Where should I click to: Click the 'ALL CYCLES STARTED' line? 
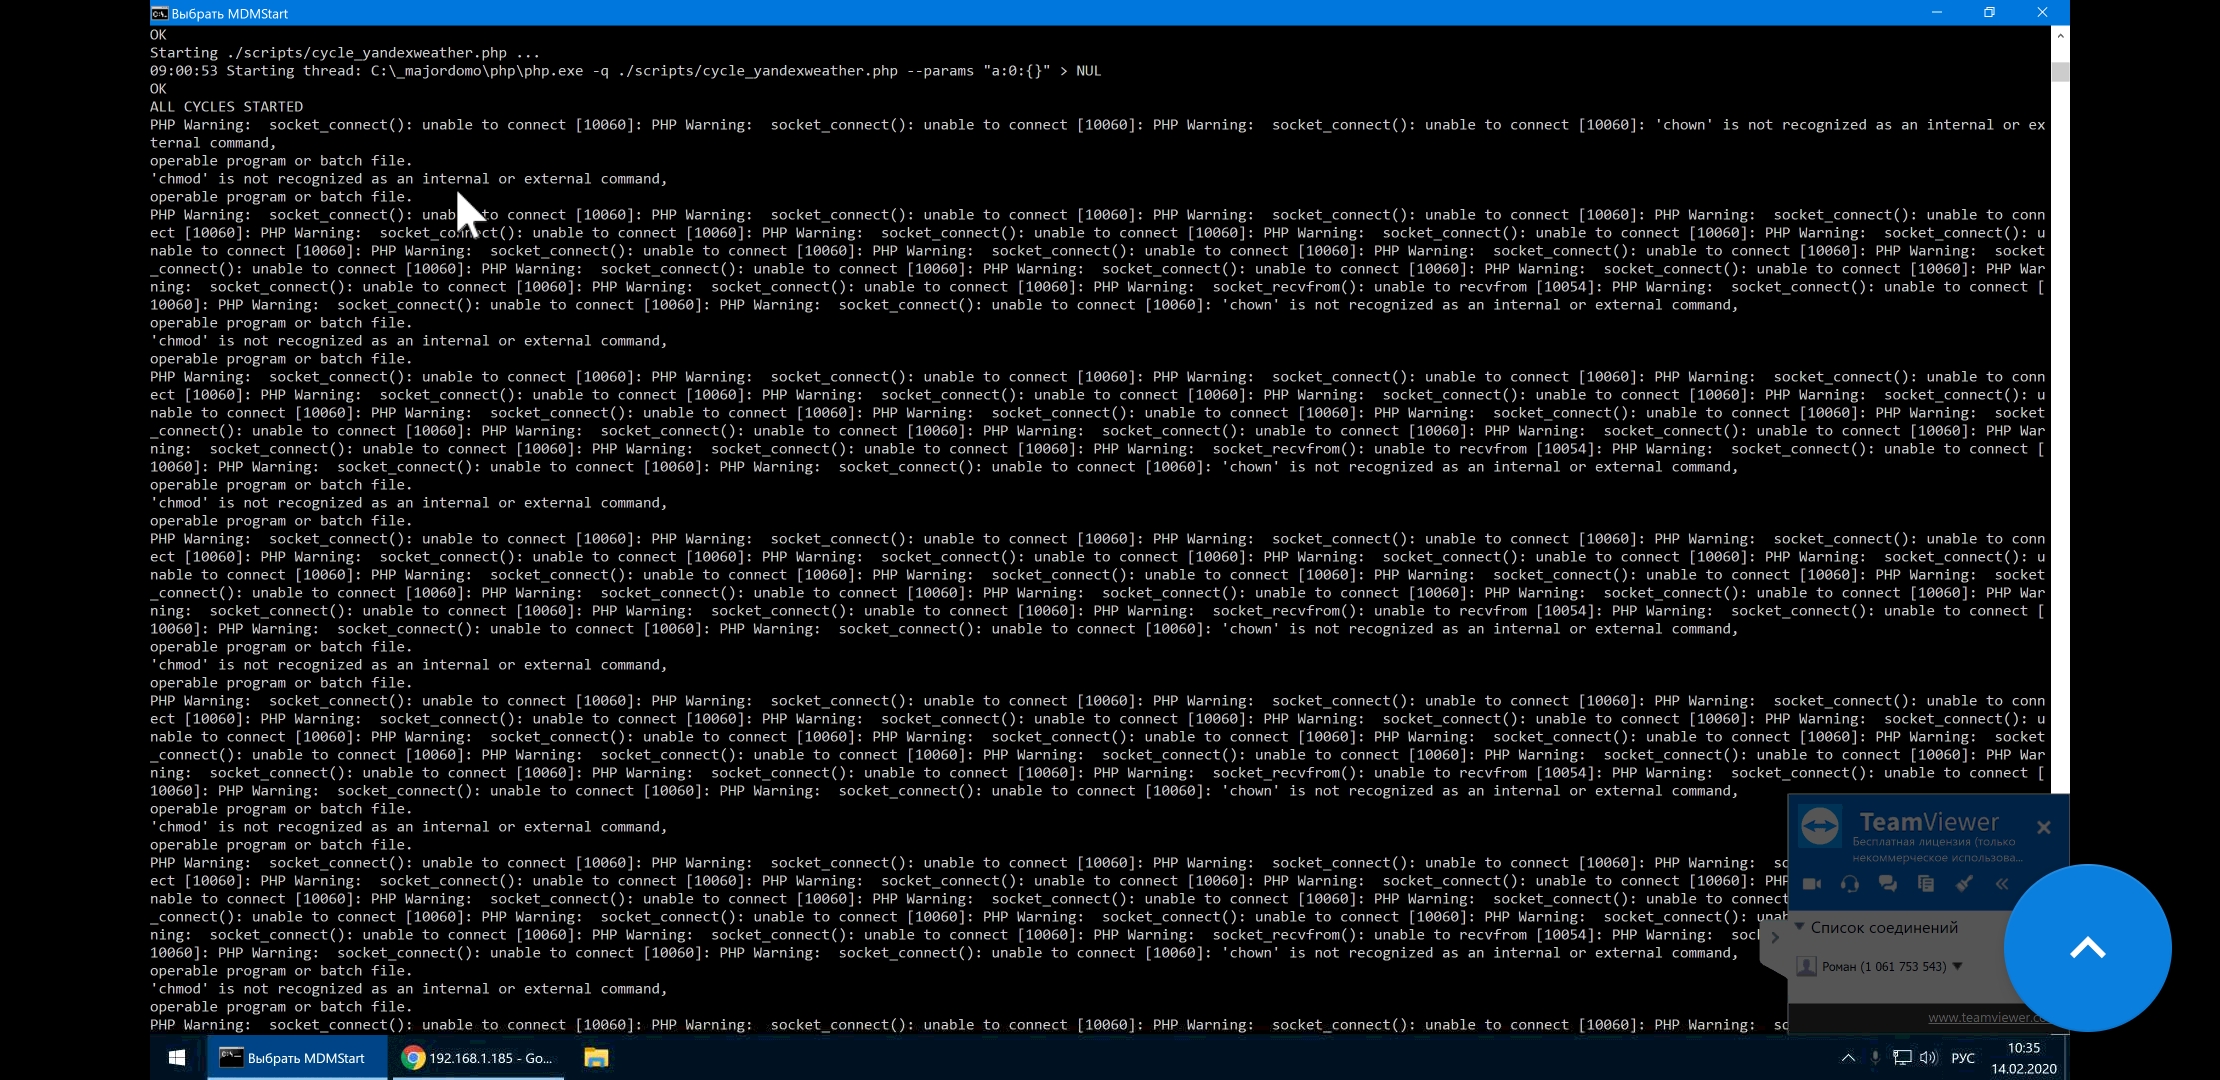coord(227,107)
